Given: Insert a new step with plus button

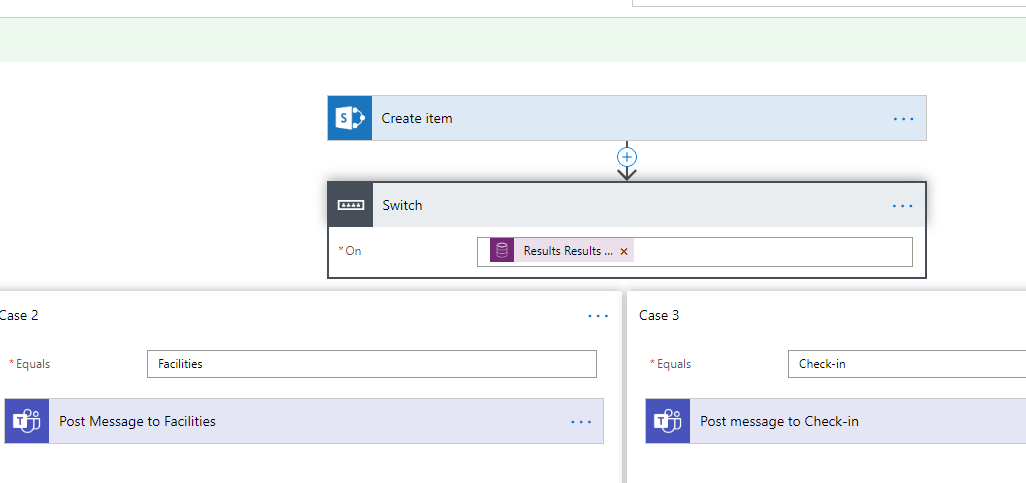Looking at the screenshot, I should [627, 157].
